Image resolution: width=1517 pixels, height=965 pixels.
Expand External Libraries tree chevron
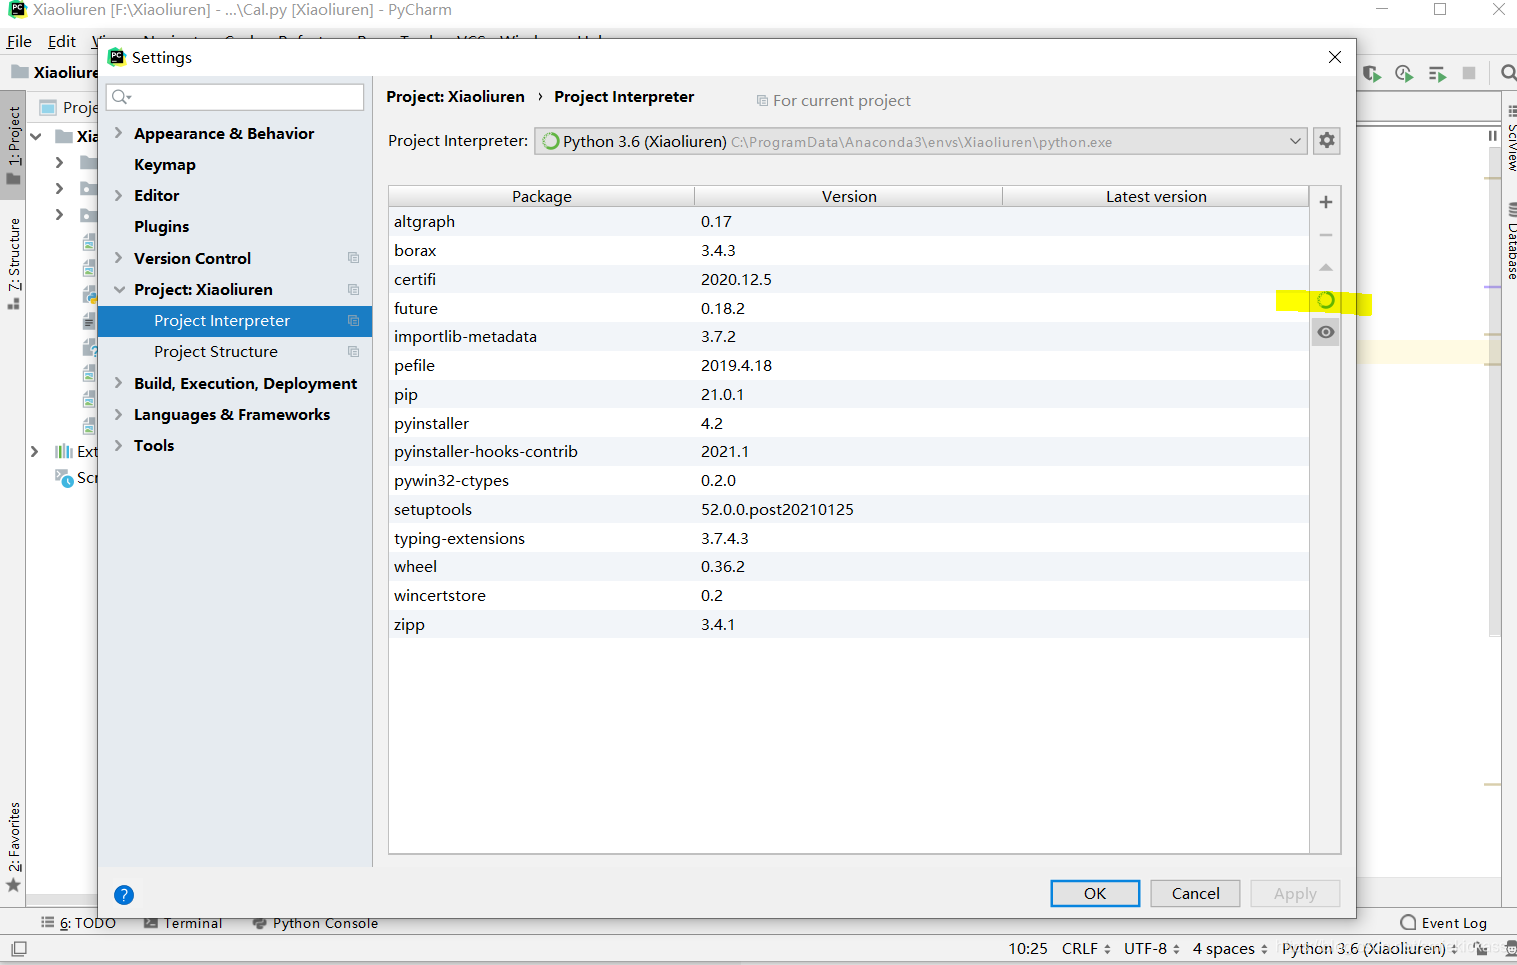[x=35, y=452]
